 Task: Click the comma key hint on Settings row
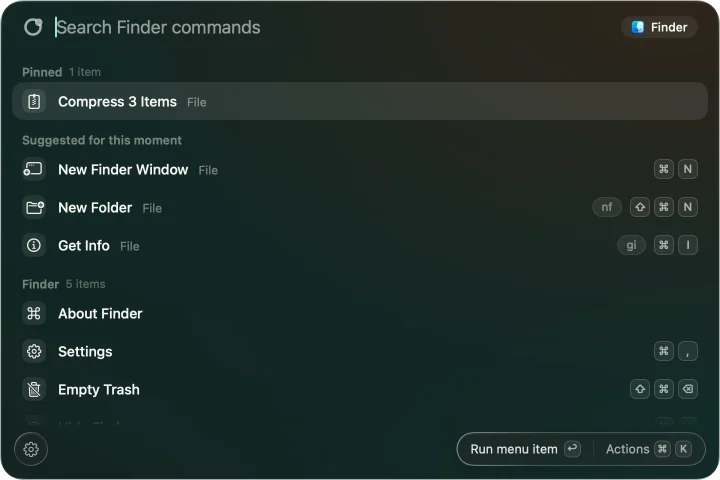[x=687, y=351]
